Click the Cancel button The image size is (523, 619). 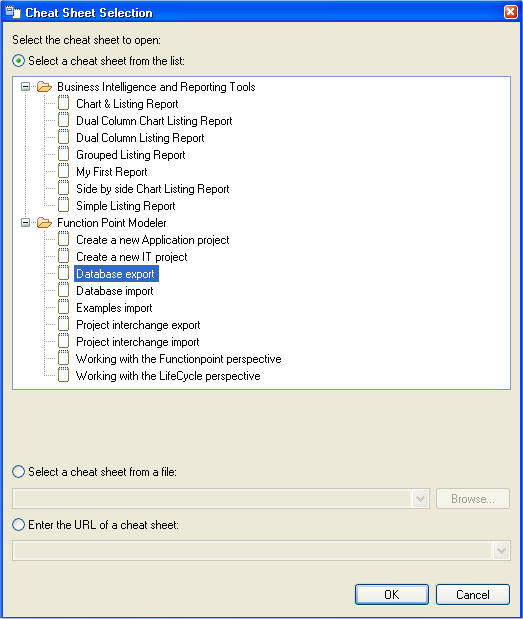472,595
